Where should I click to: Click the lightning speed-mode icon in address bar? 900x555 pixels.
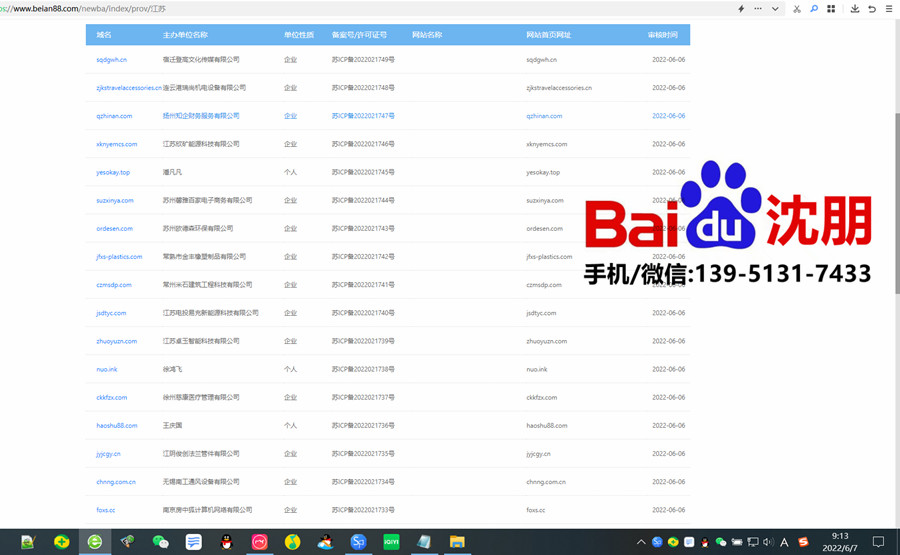pos(741,9)
